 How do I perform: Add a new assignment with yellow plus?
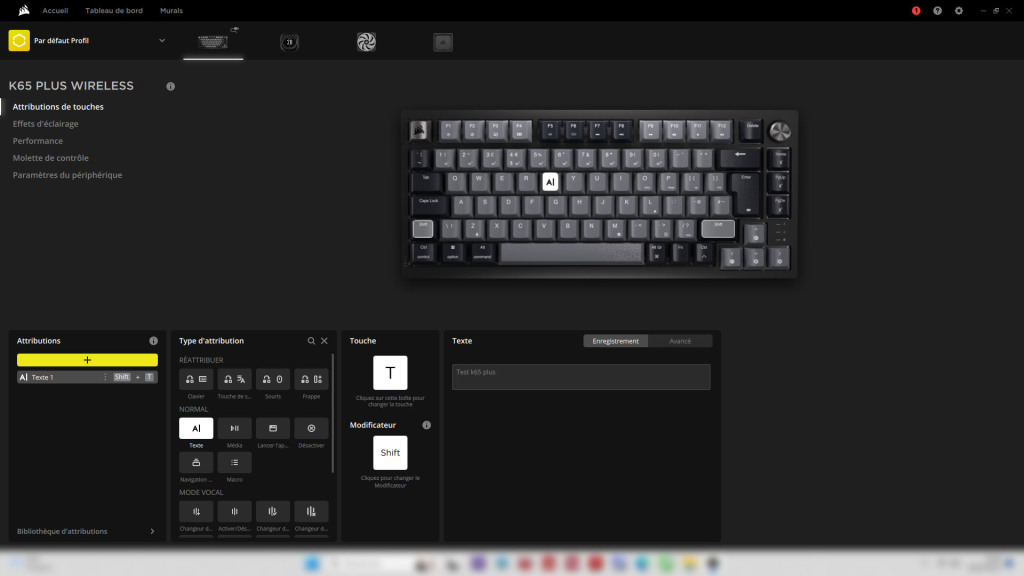pos(88,360)
